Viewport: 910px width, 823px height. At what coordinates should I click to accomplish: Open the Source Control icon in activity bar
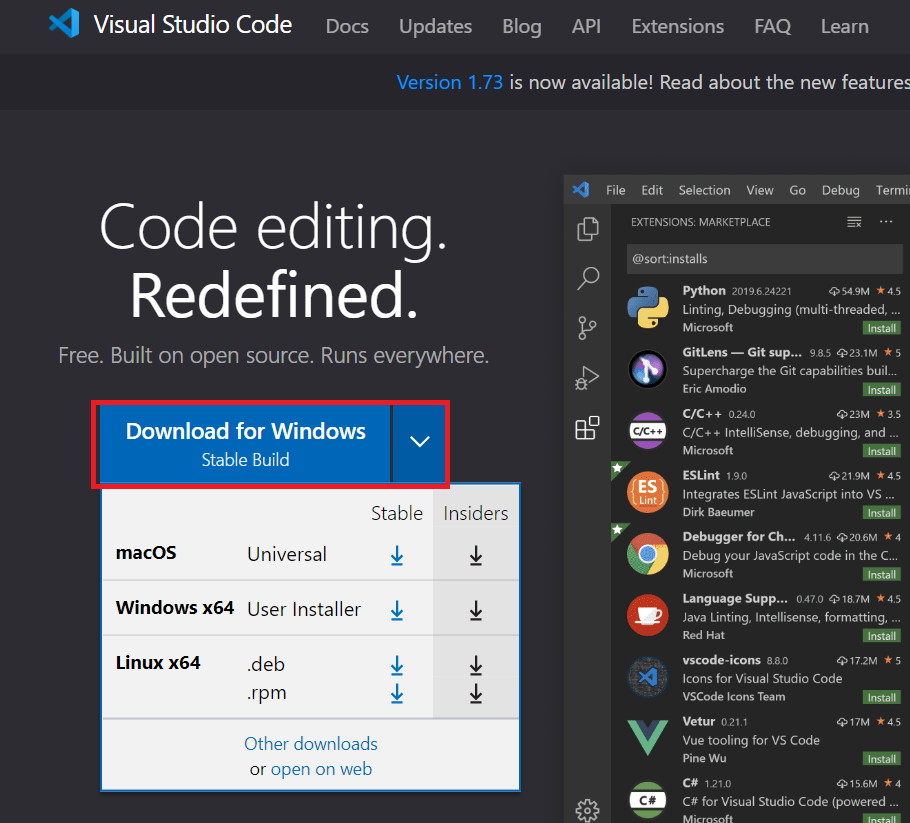(587, 328)
